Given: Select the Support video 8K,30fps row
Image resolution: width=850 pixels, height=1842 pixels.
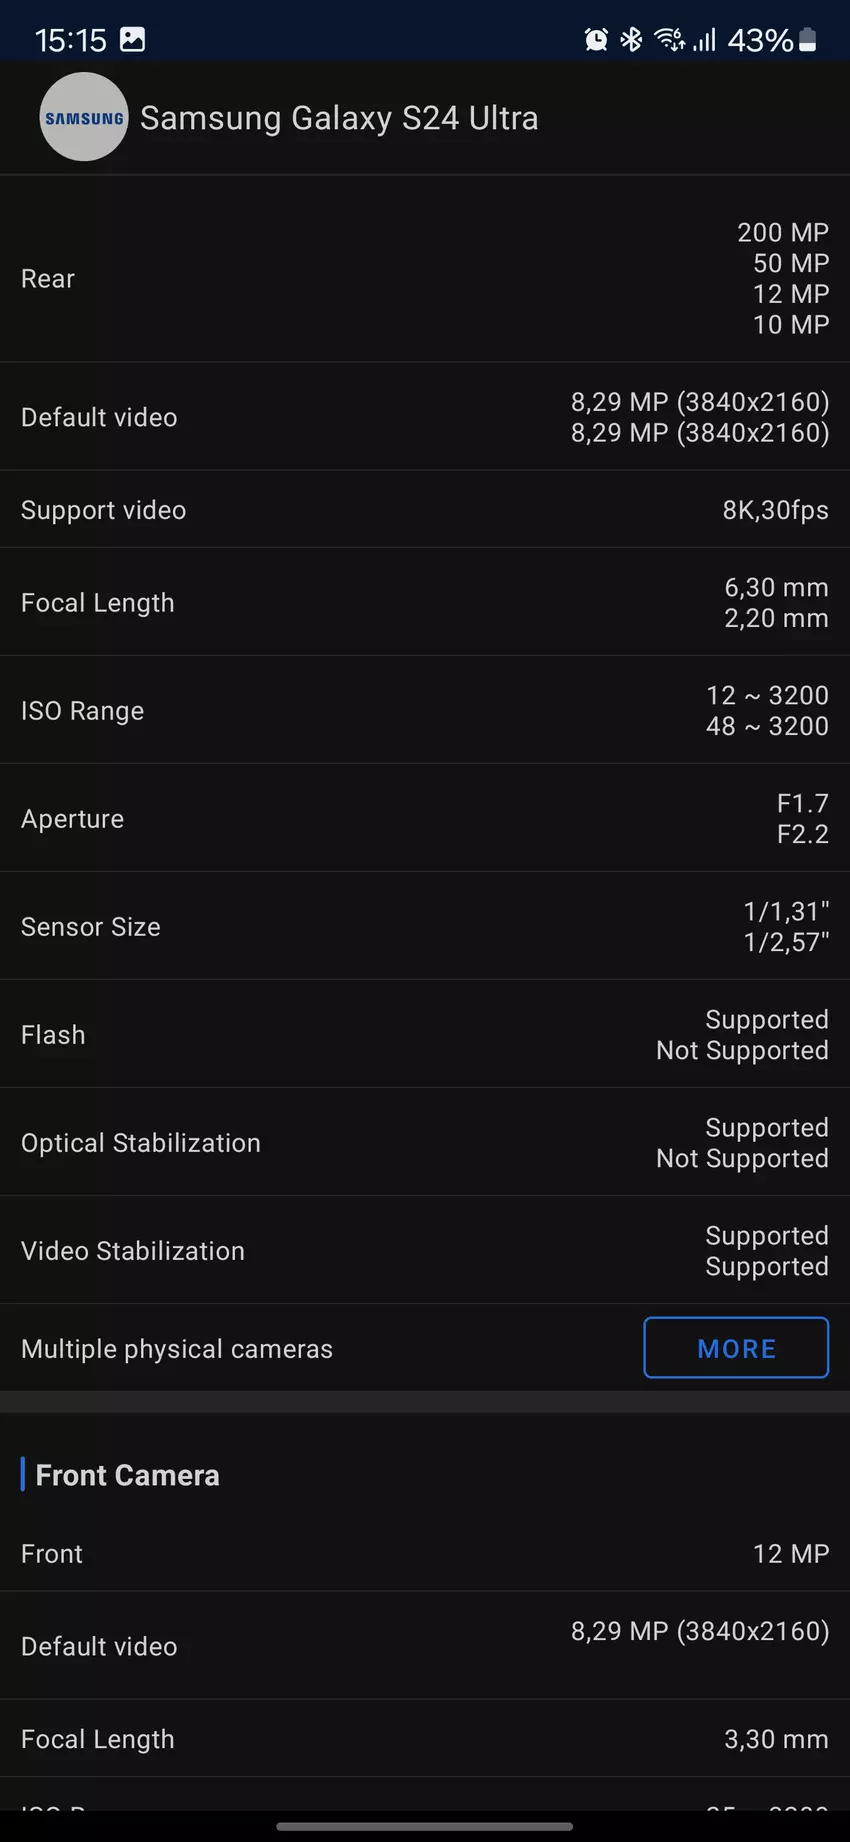Looking at the screenshot, I should [x=425, y=510].
